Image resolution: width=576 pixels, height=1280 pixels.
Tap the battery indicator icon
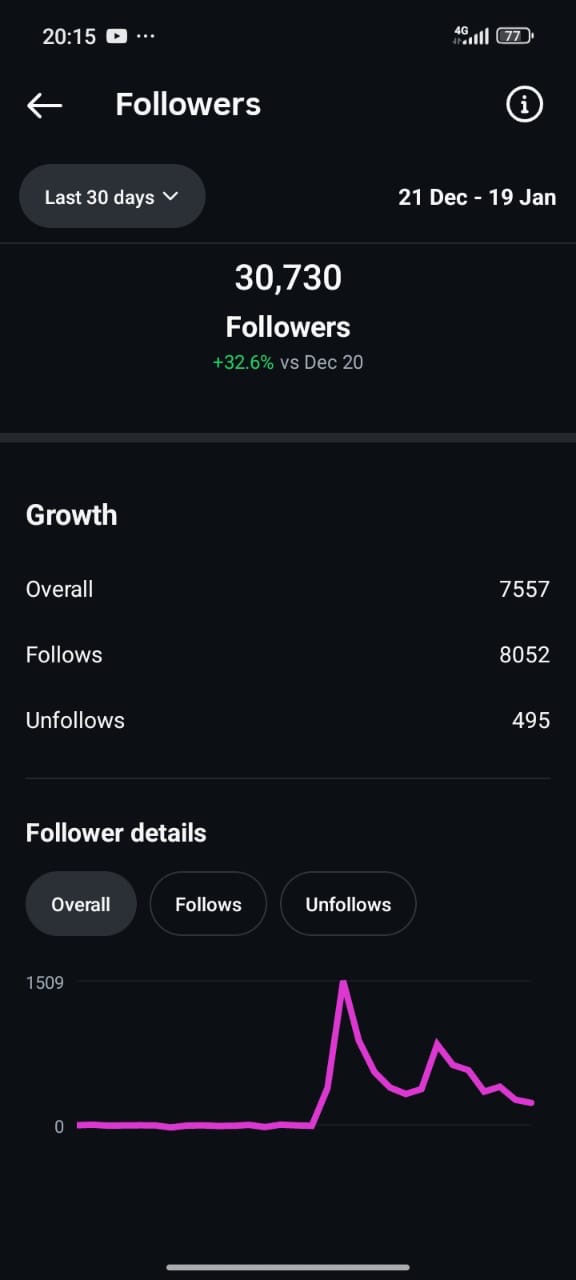pos(516,36)
